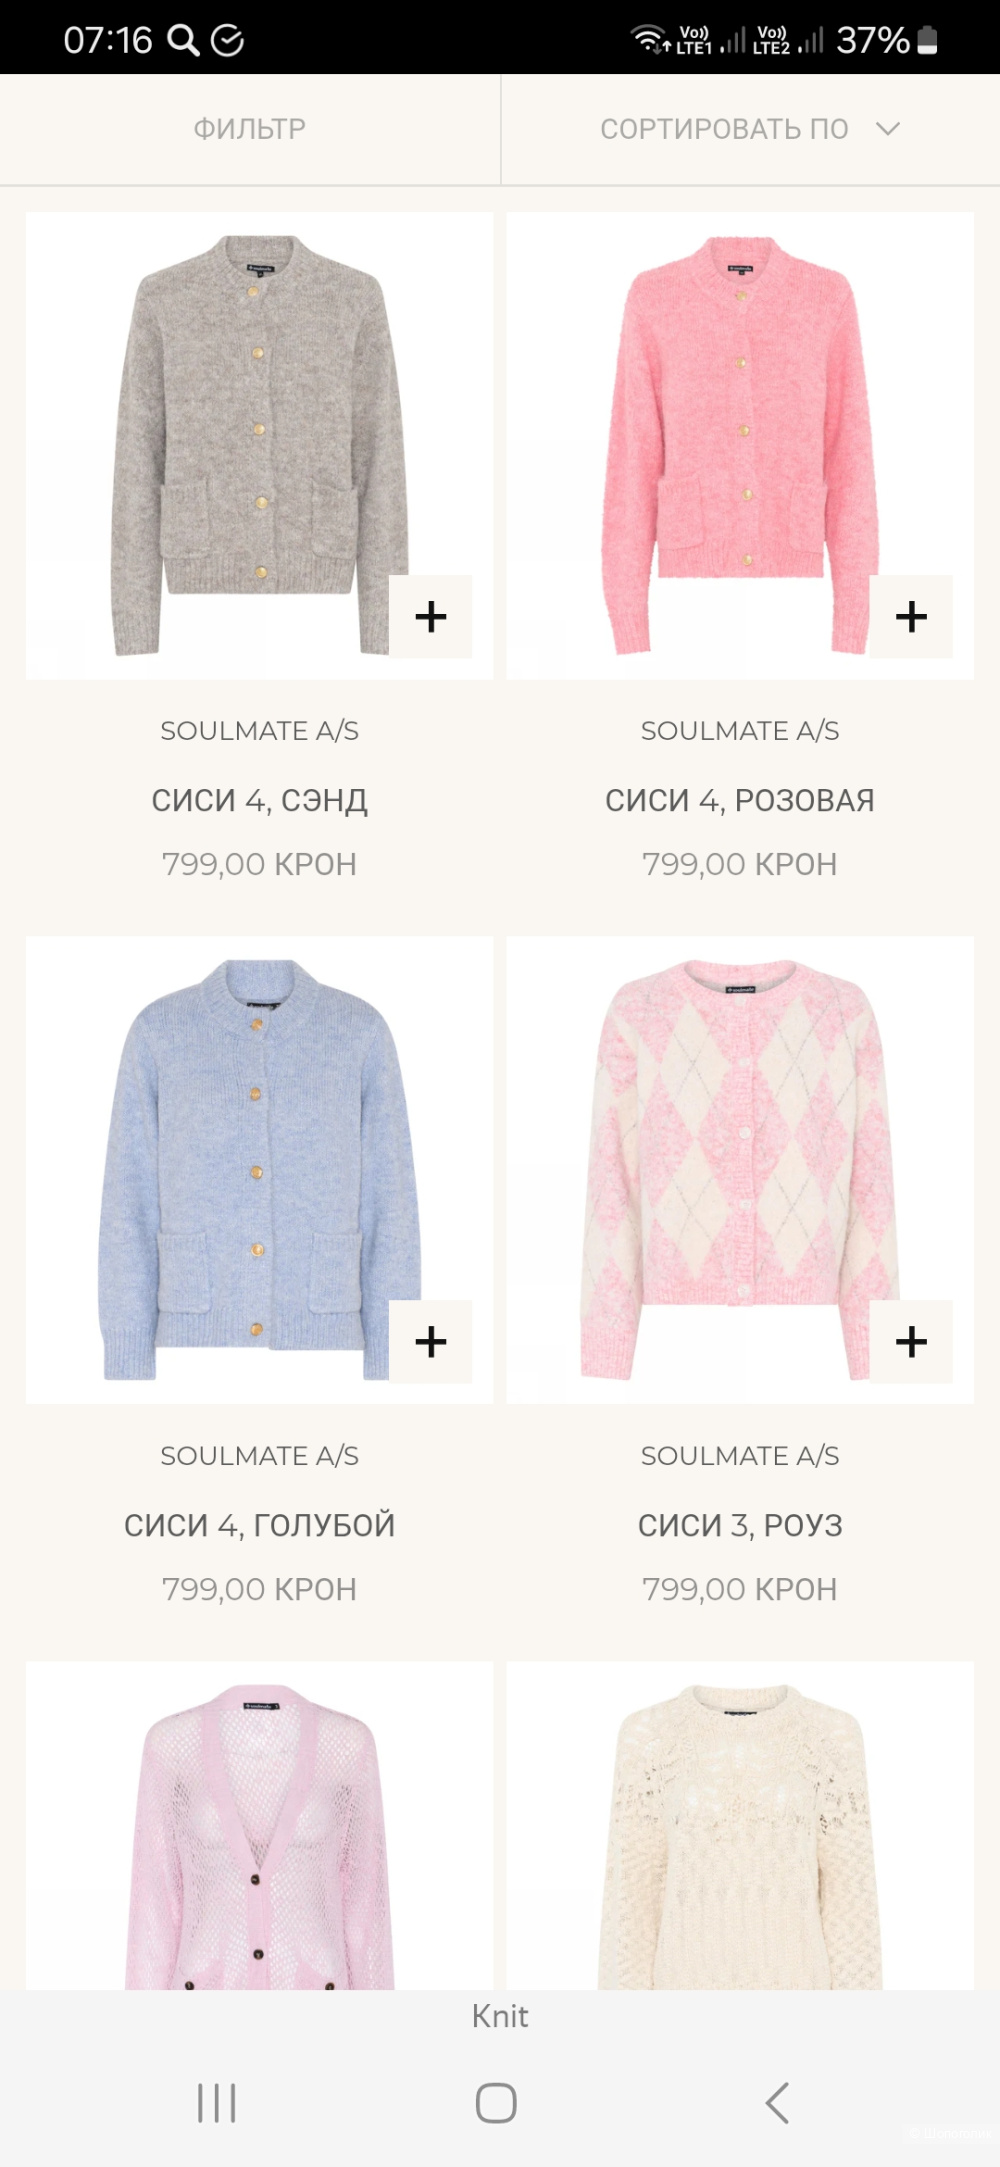
Task: Tap the plus icon on the argyle cardigan
Action: [911, 1341]
